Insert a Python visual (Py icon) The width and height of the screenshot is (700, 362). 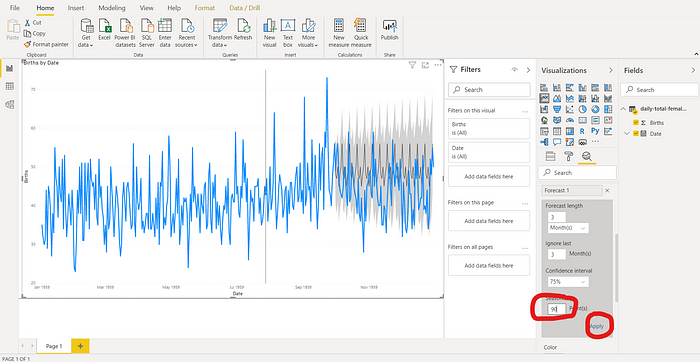point(595,131)
